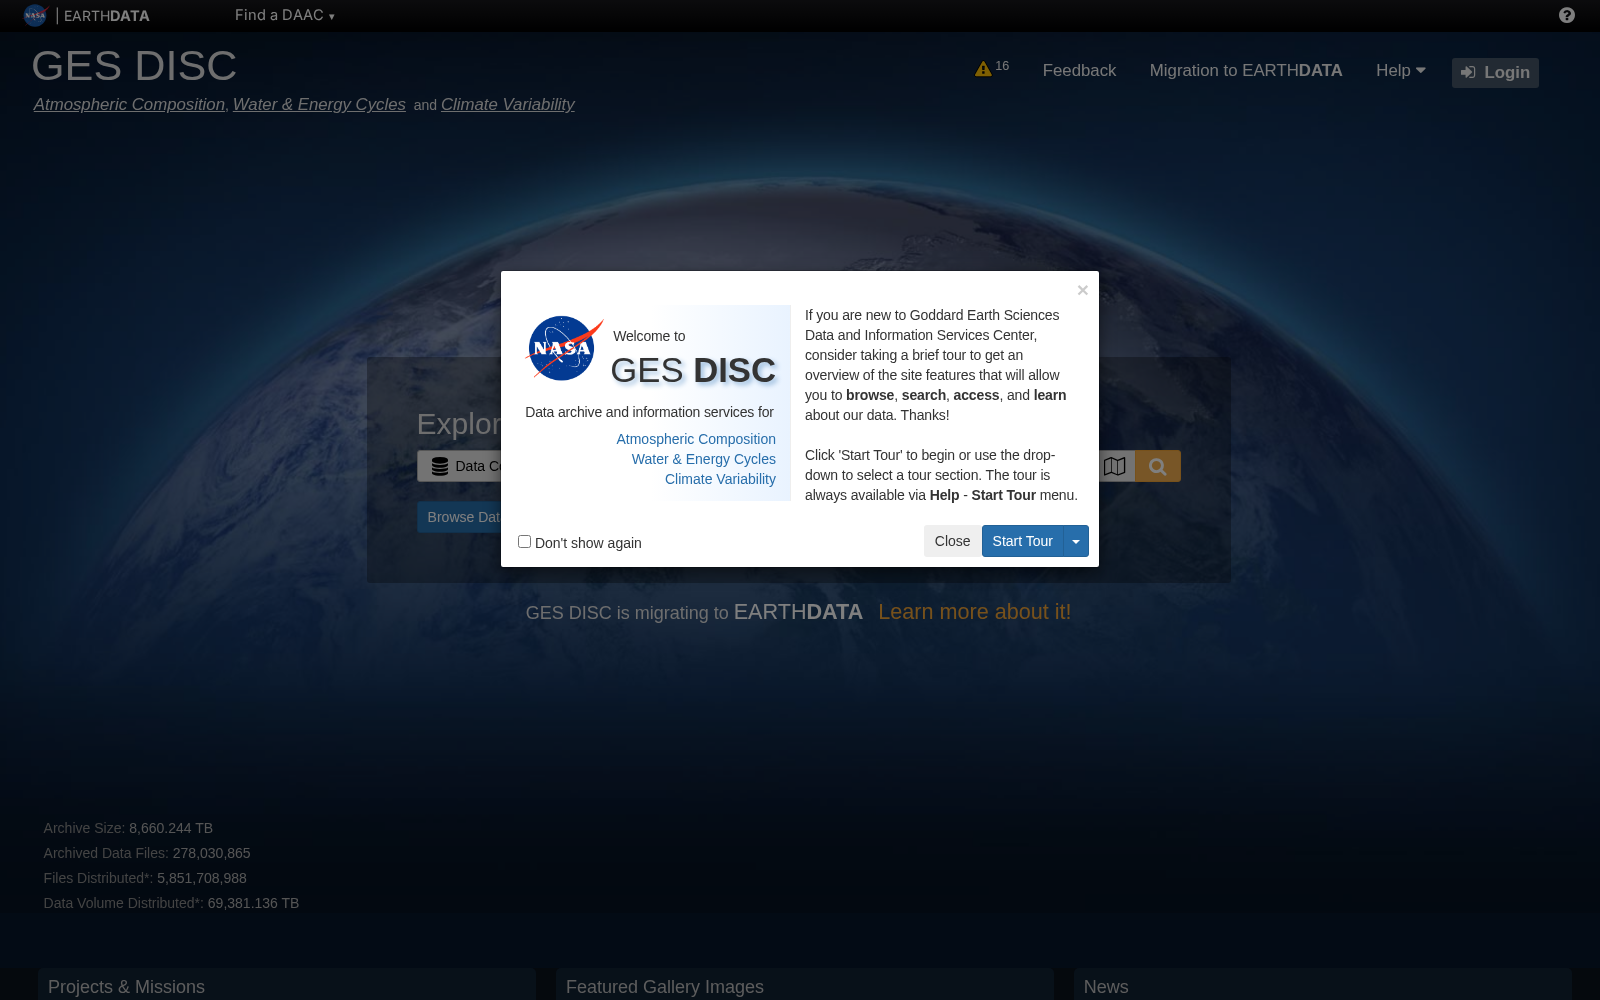This screenshot has width=1600, height=1000.
Task: Click the Start Tour button
Action: [1022, 541]
